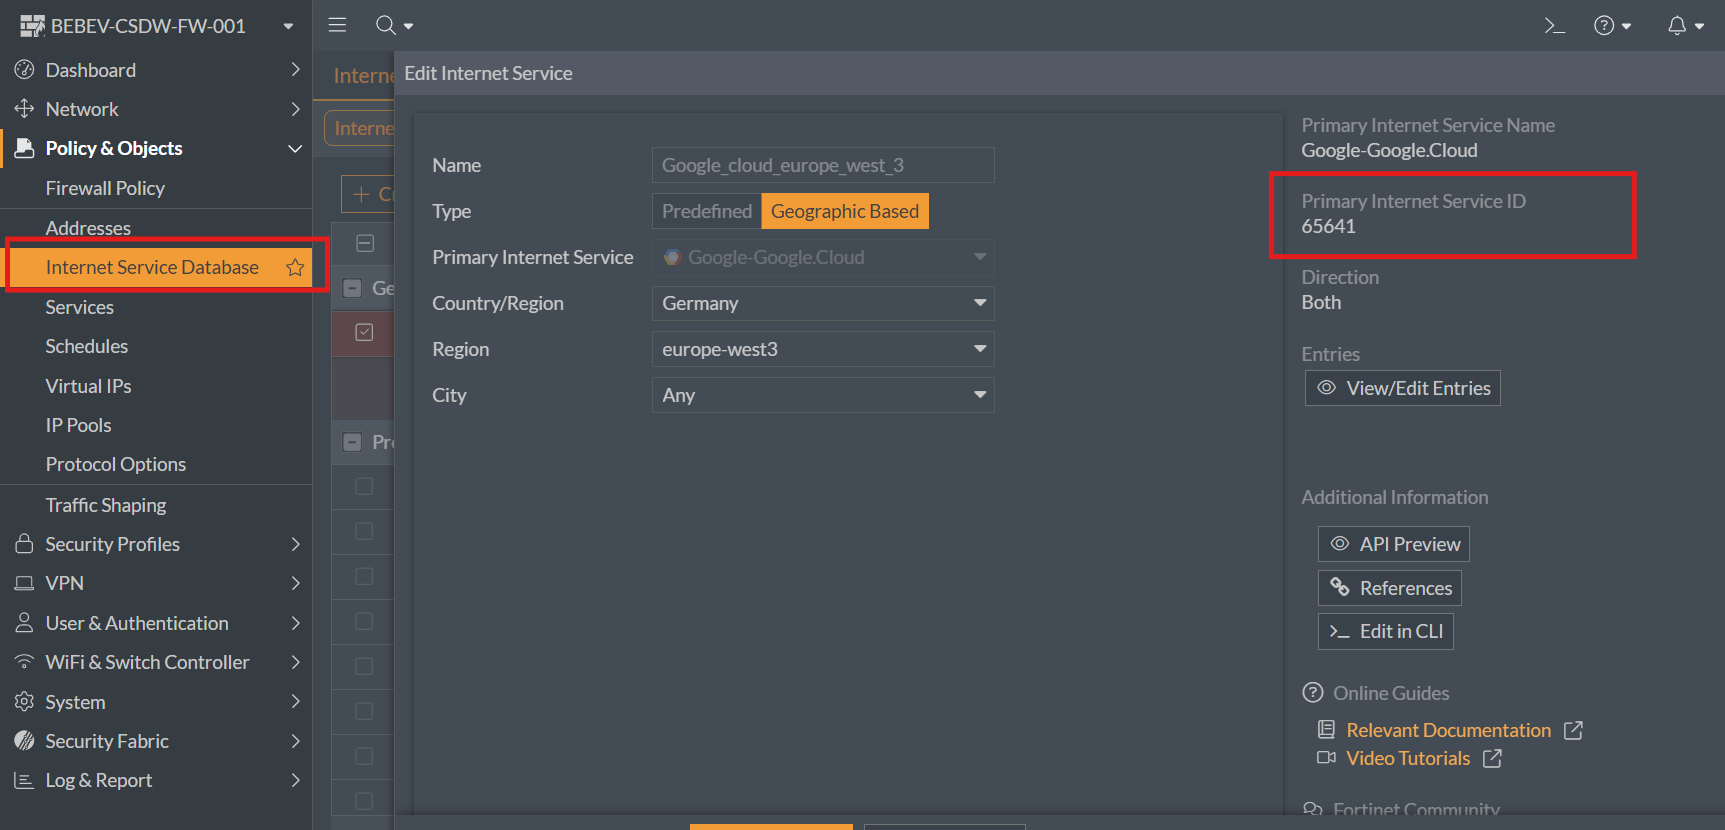
Task: Open the Video Tutorials link
Action: click(1408, 758)
